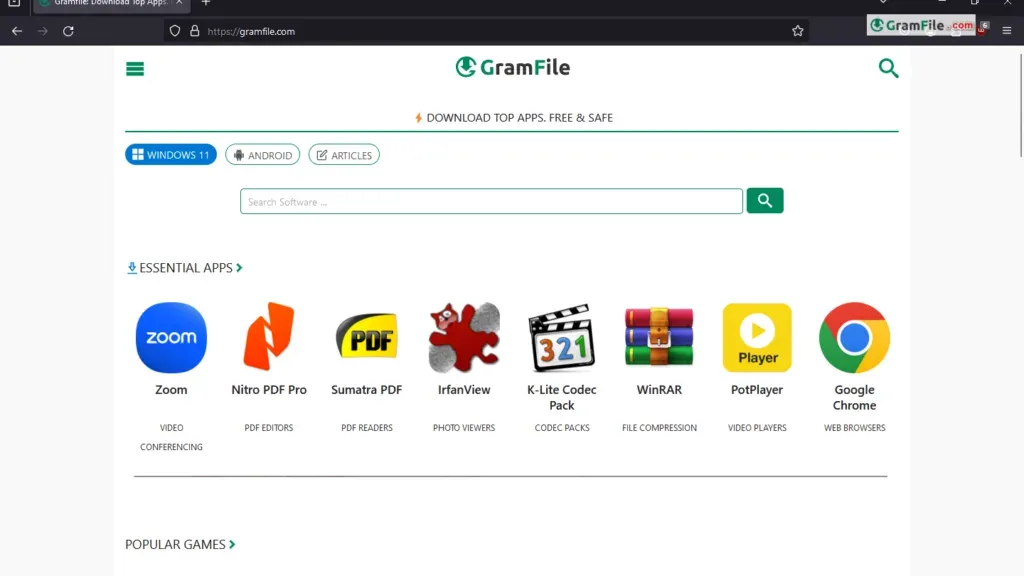The width and height of the screenshot is (1024, 576).
Task: Expand the Popular Games section heading
Action: [180, 545]
